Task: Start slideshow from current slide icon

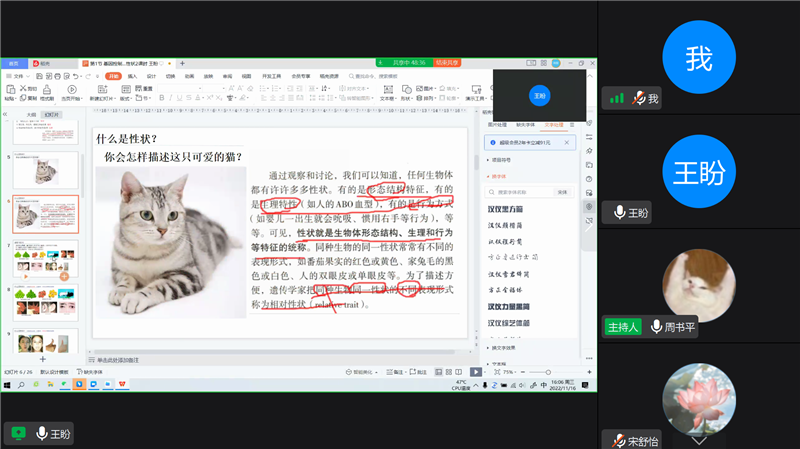Action: click(72, 90)
